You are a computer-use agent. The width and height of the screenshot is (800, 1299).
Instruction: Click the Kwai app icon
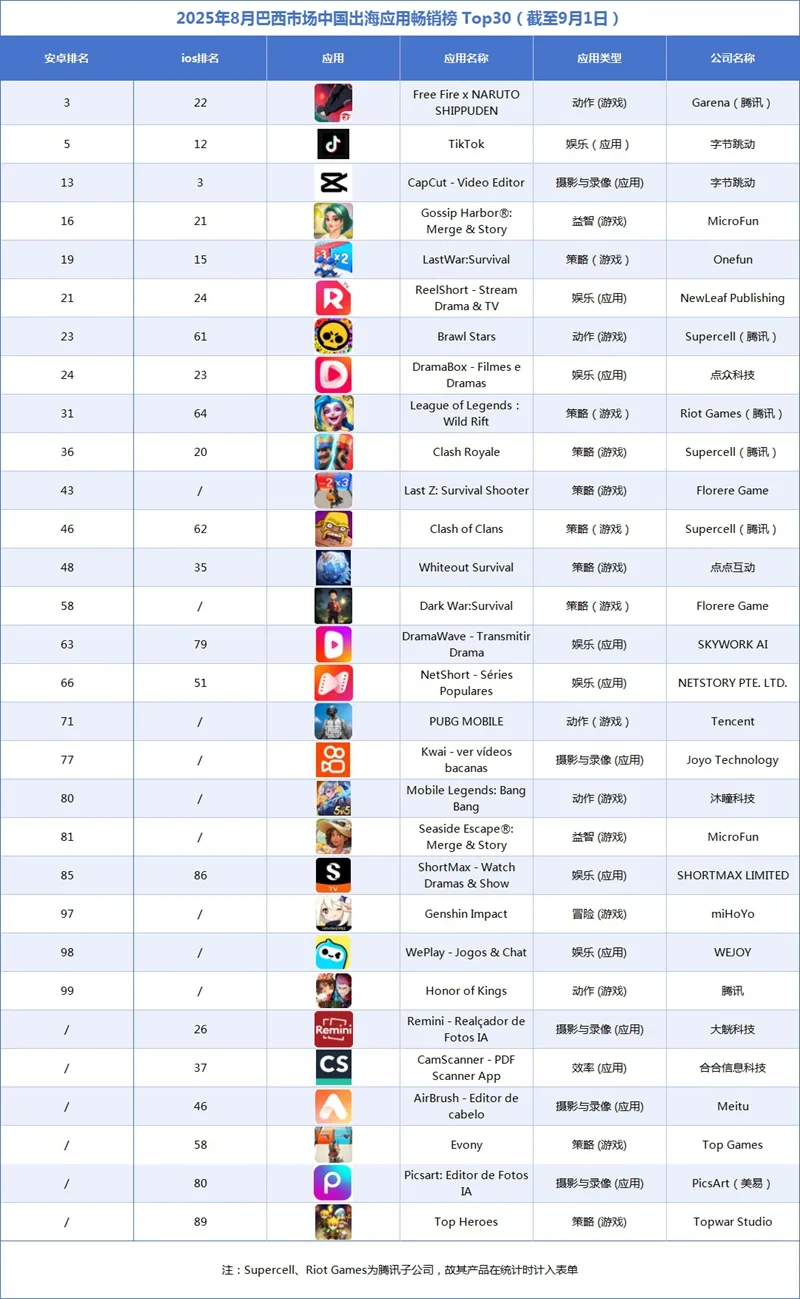(333, 760)
